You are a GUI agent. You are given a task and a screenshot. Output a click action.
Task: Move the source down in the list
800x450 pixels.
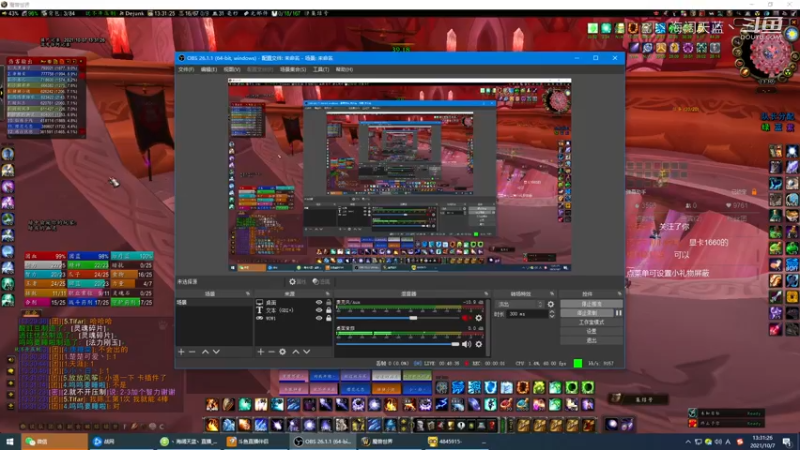[x=307, y=352]
